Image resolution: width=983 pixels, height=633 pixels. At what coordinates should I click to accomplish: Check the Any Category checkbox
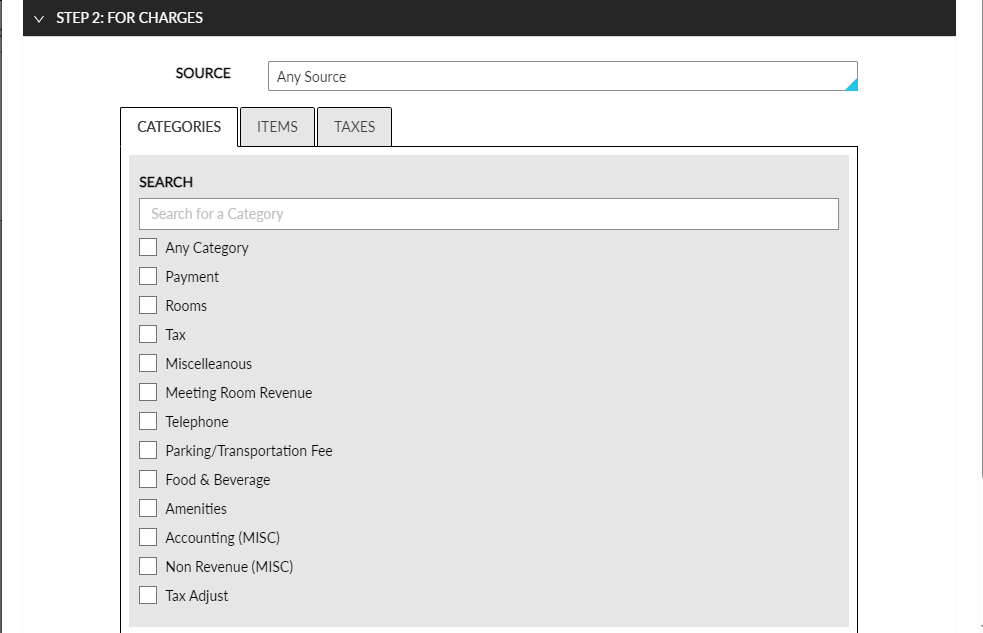point(148,247)
